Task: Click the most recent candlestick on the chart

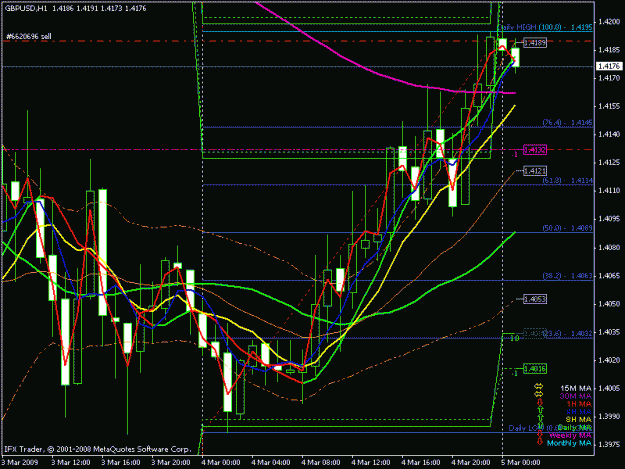Action: click(x=515, y=57)
